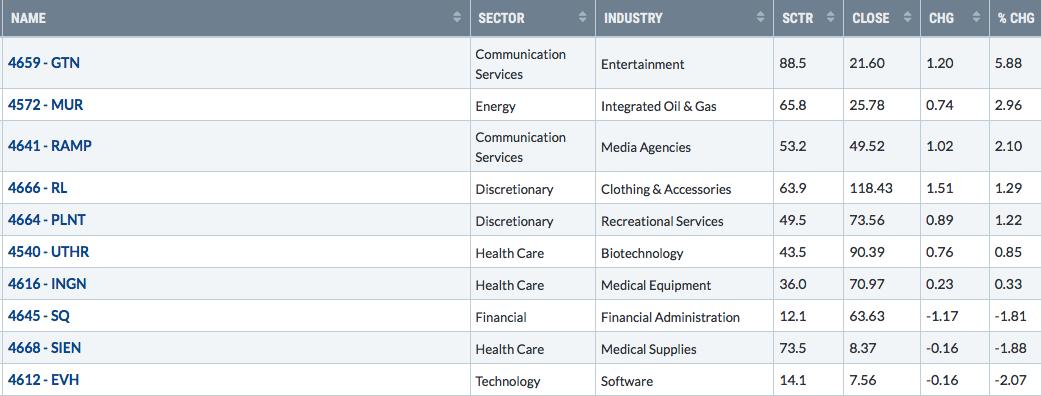Click the INDUSTRY header text

[633, 19]
